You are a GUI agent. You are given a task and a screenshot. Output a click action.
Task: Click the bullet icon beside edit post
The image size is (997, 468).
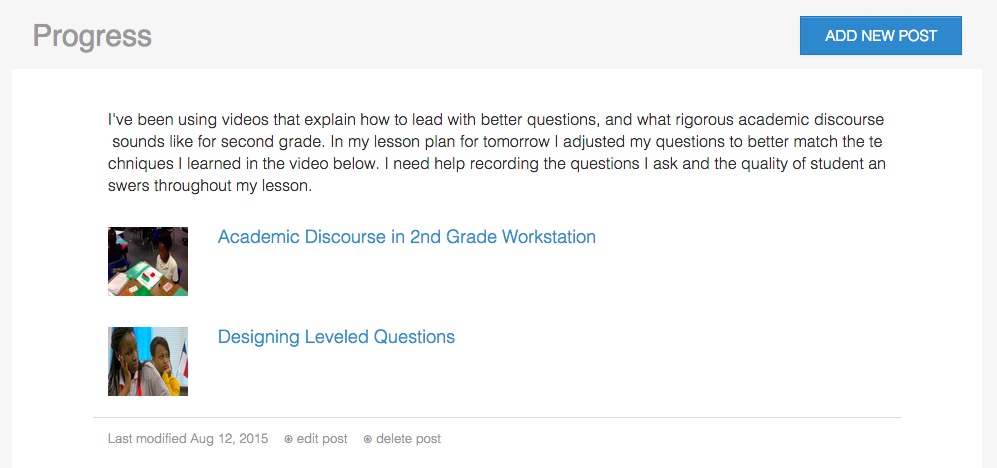click(x=288, y=439)
